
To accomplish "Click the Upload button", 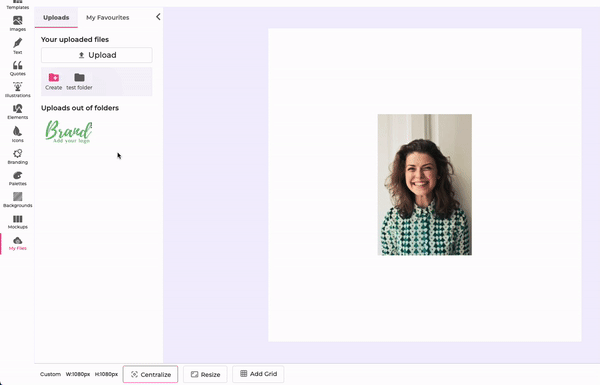I will [x=97, y=55].
